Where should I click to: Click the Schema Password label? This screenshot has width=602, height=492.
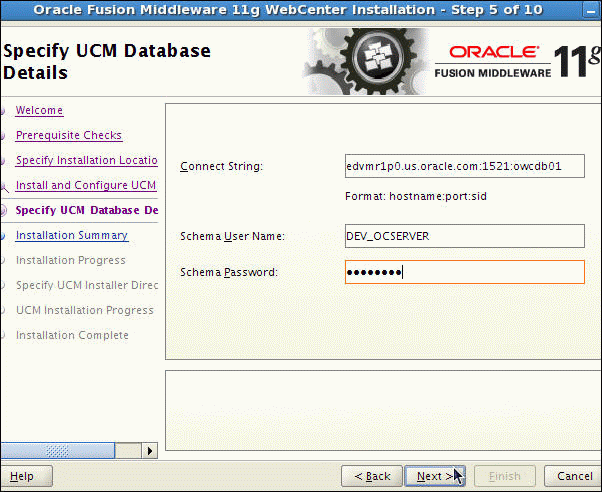[x=229, y=272]
